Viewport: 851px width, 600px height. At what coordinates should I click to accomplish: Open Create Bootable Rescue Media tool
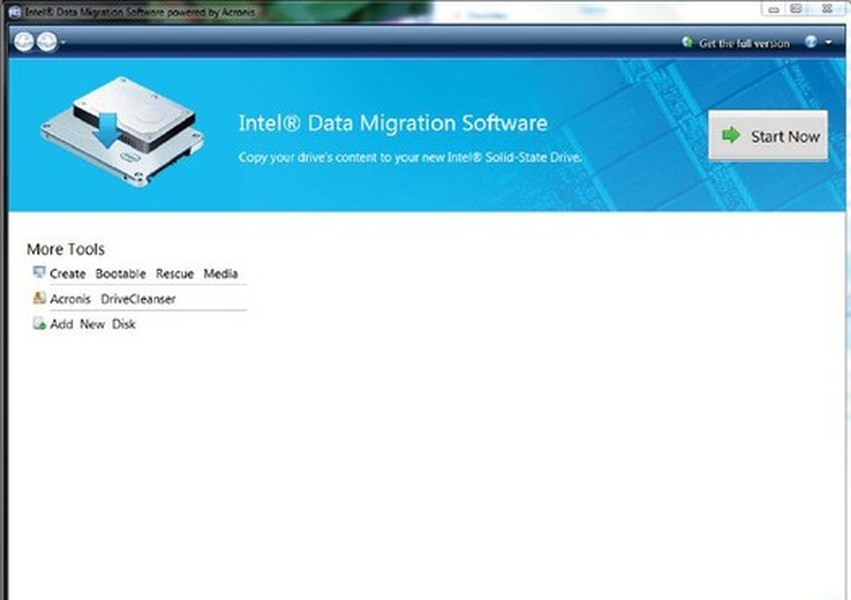pos(144,273)
